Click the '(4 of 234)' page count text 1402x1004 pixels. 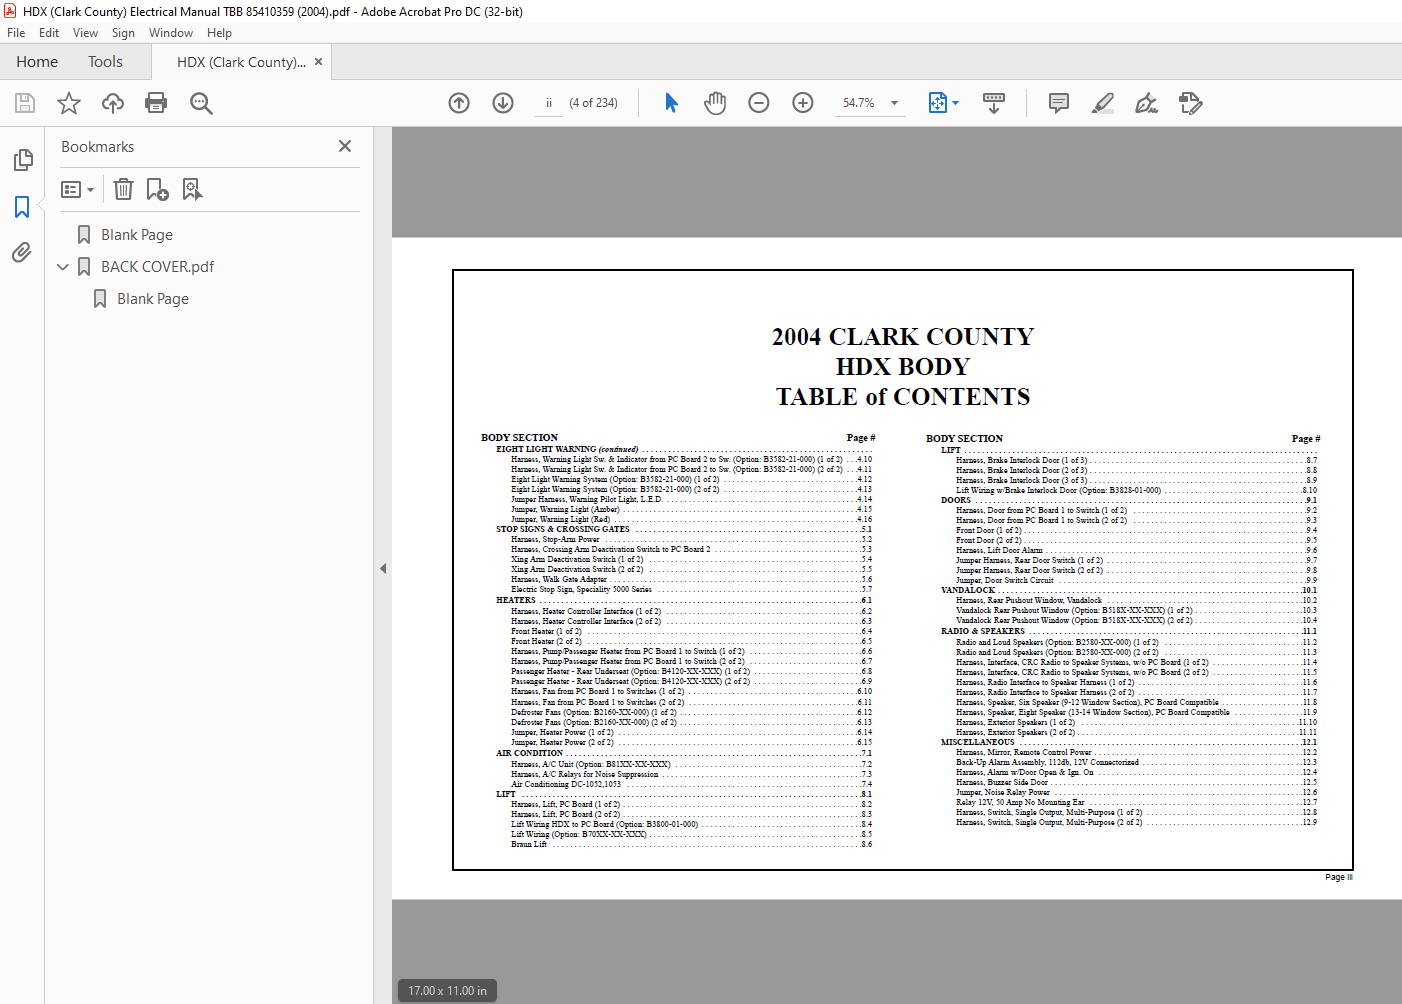pos(593,103)
